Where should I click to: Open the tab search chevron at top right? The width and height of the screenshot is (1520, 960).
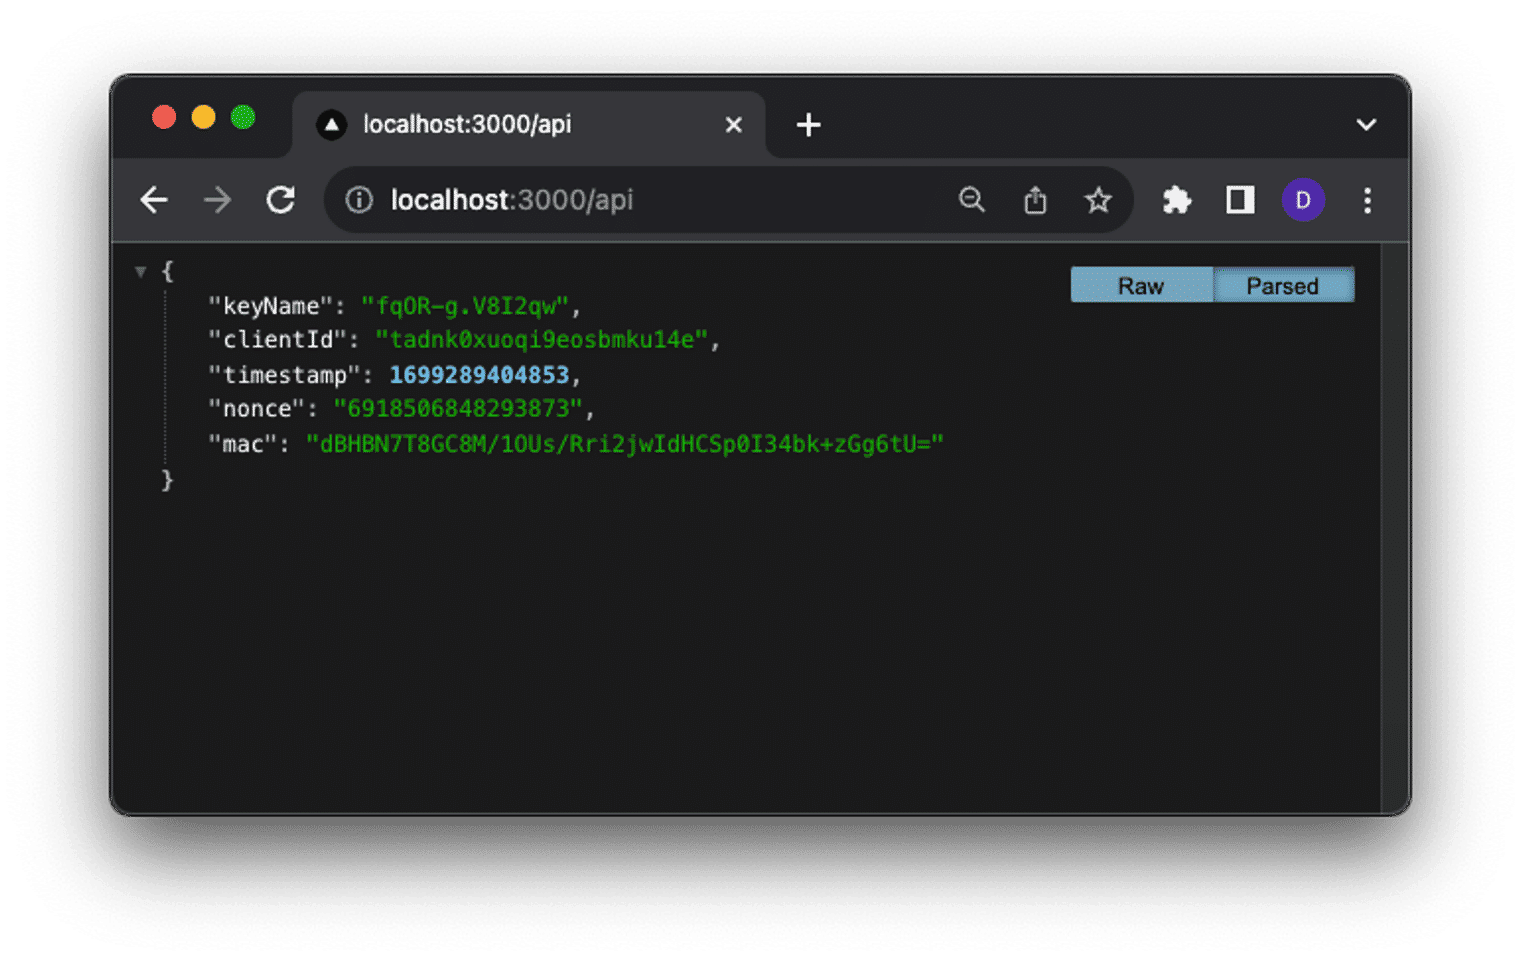(x=1366, y=124)
